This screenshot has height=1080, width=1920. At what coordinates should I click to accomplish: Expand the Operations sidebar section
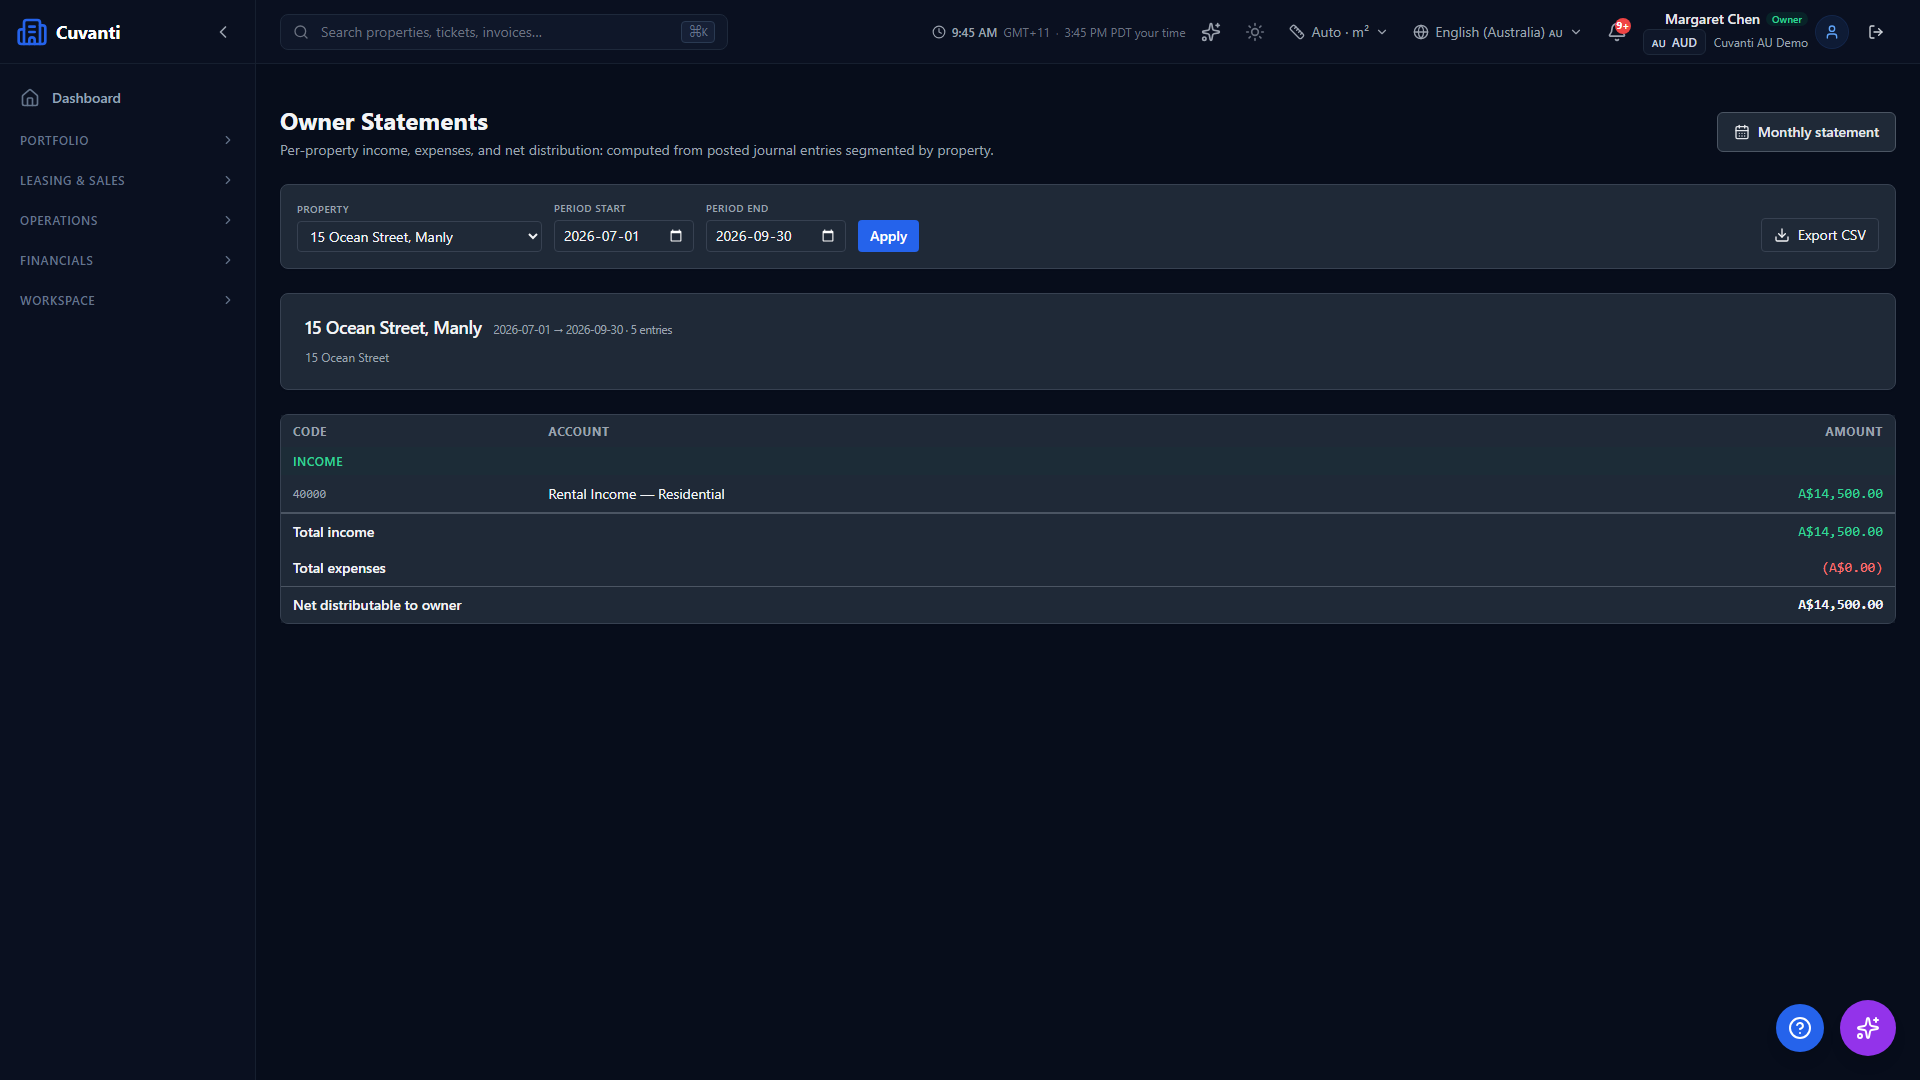click(126, 220)
